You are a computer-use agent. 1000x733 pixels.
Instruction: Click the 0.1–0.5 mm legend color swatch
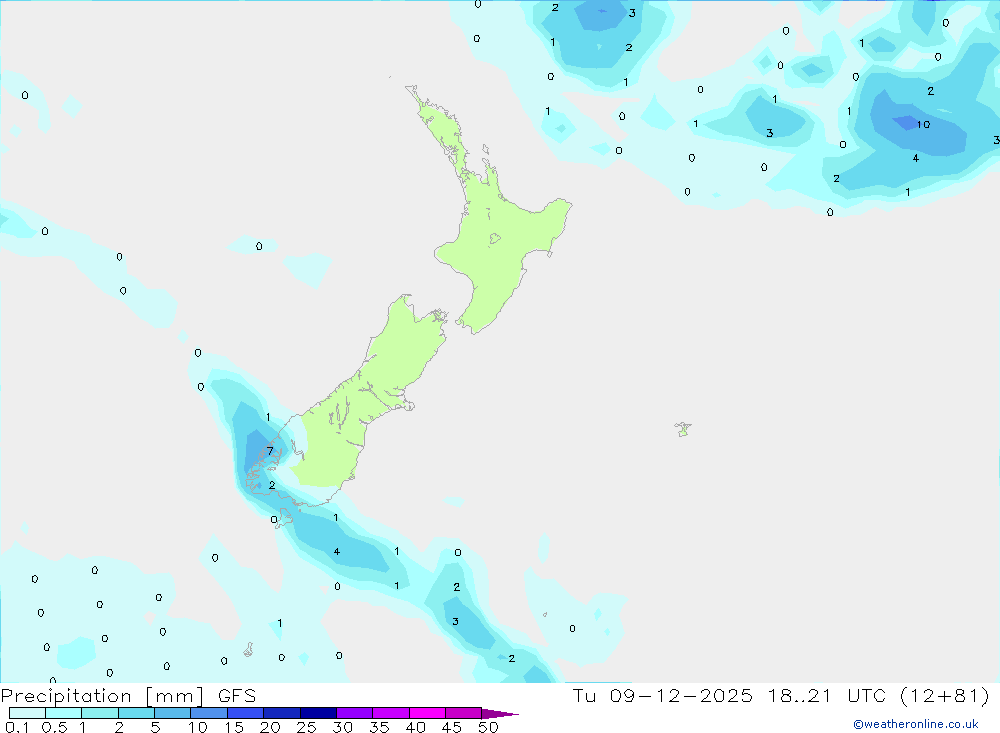click(27, 713)
